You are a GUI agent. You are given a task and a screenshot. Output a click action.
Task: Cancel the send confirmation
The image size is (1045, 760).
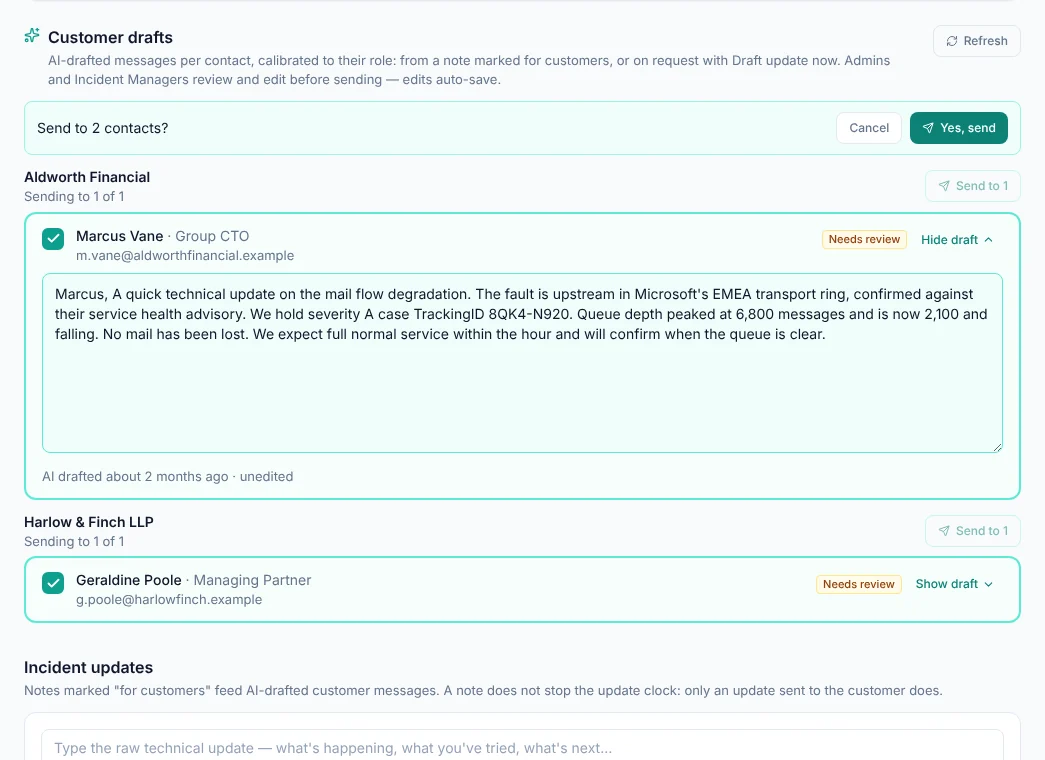point(868,128)
